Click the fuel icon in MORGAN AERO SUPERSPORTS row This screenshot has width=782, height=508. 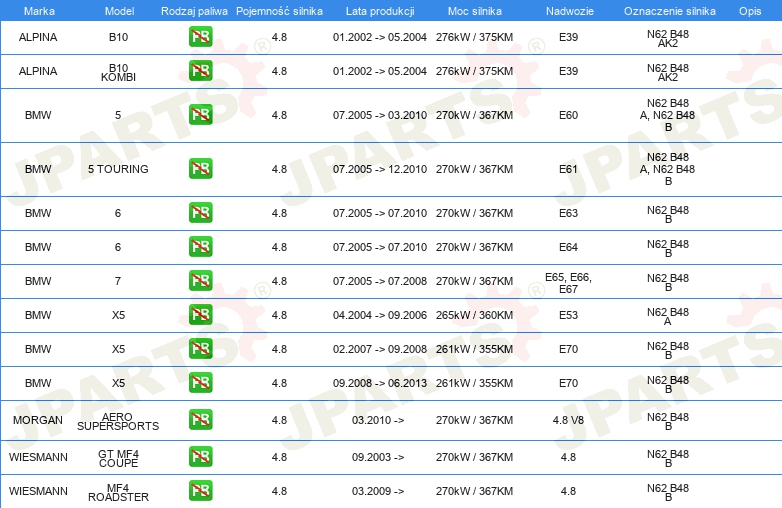coord(200,420)
